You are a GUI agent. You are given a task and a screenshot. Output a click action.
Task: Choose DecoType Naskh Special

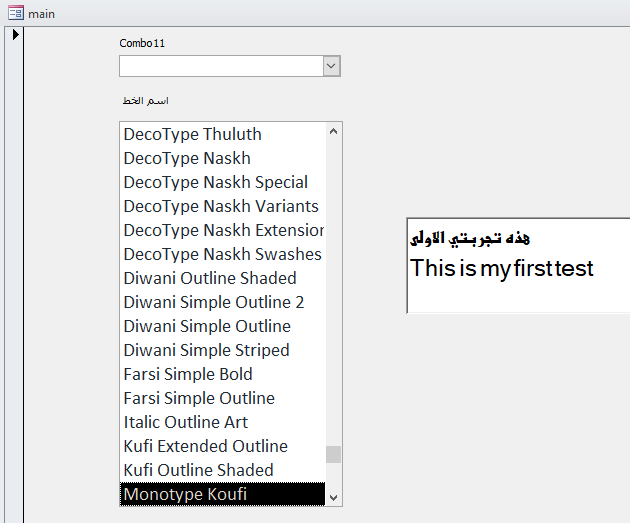click(223, 182)
